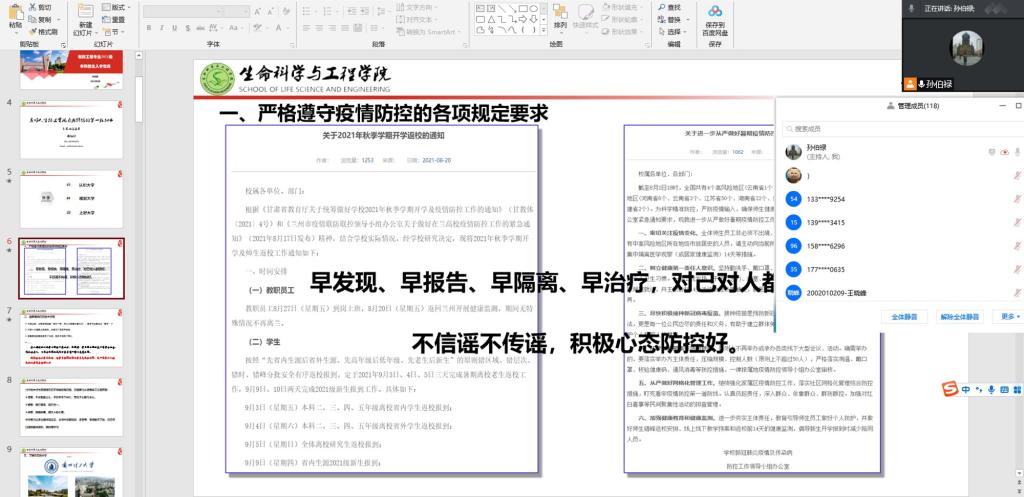Click the 全体静音 mute all button
This screenshot has width=1024, height=497.
[905, 317]
